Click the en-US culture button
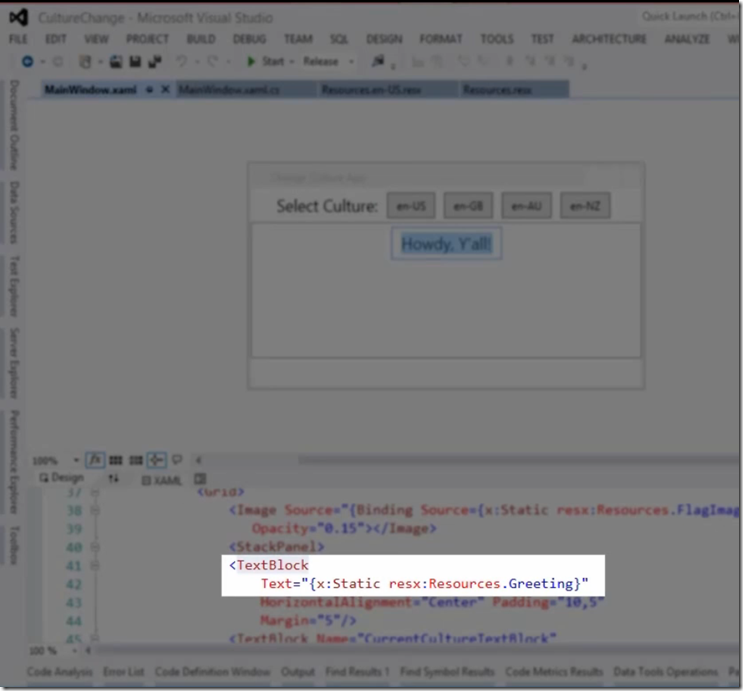Viewport: 743px width, 691px height. [411, 206]
